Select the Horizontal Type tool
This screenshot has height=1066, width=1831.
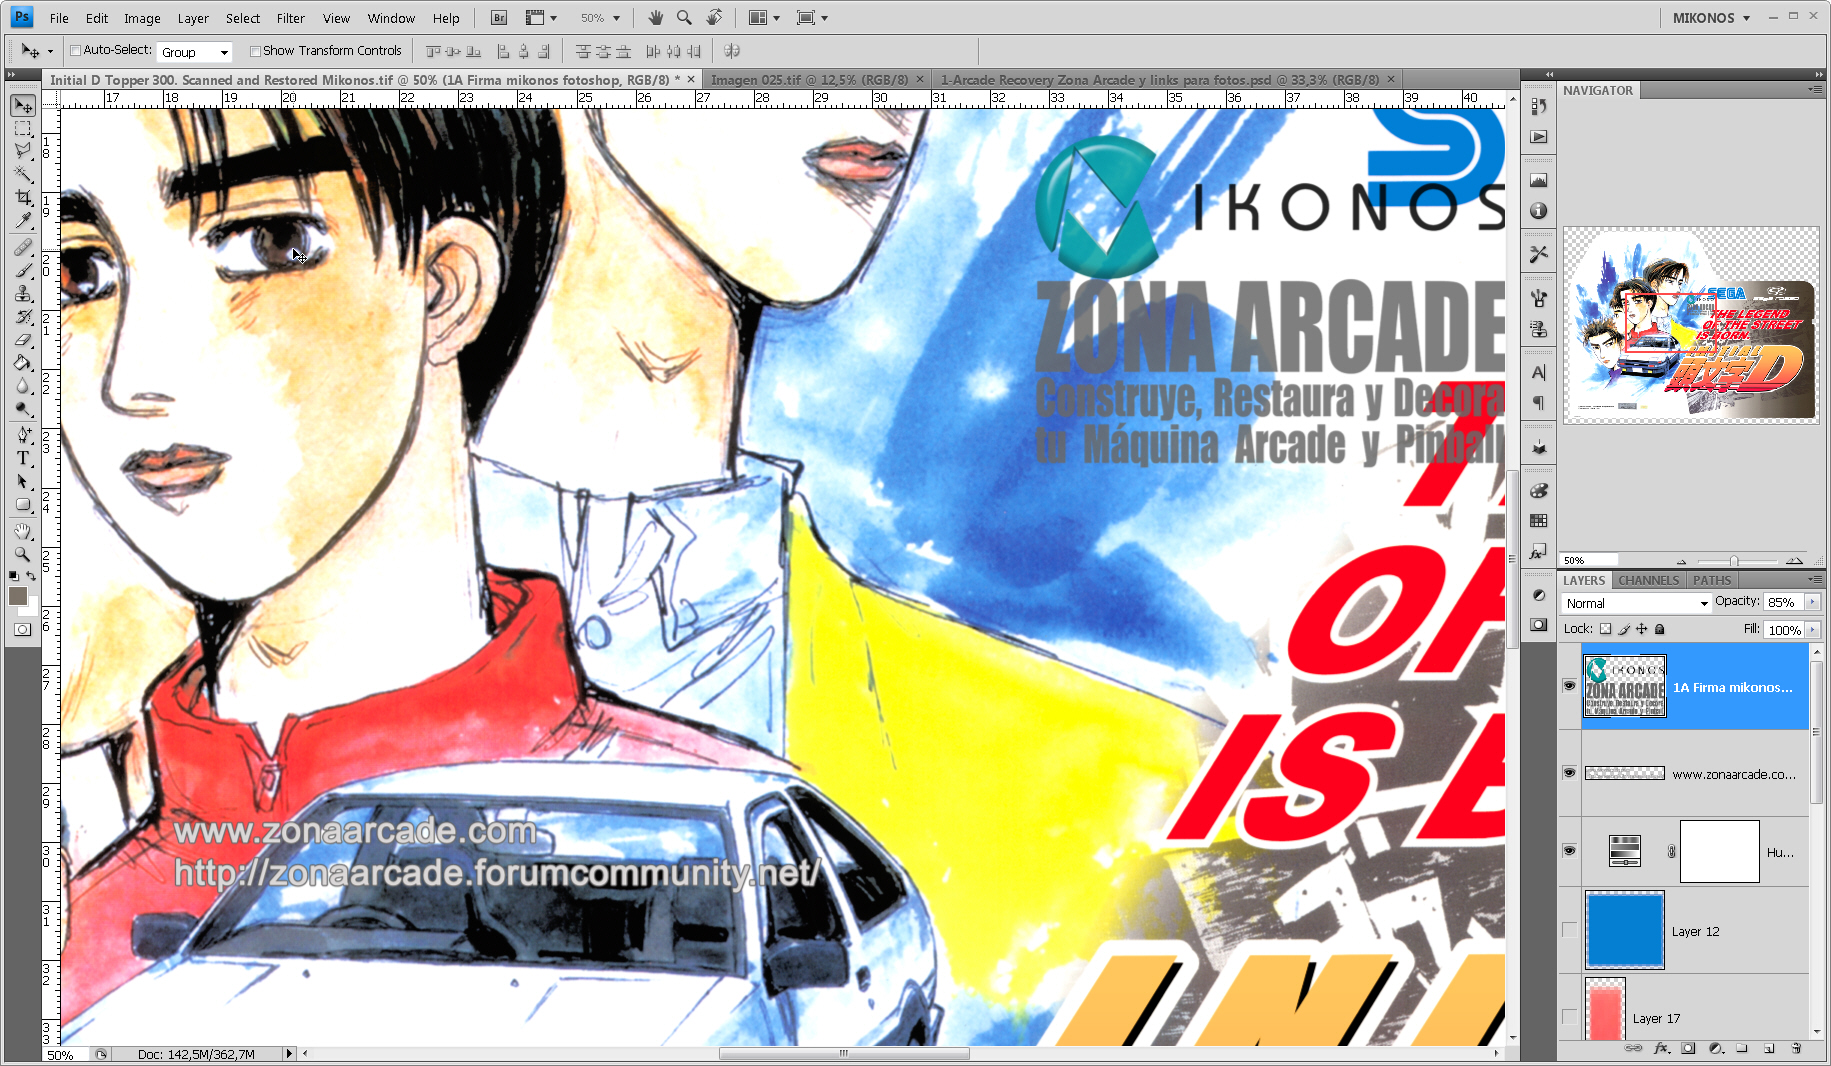point(23,458)
